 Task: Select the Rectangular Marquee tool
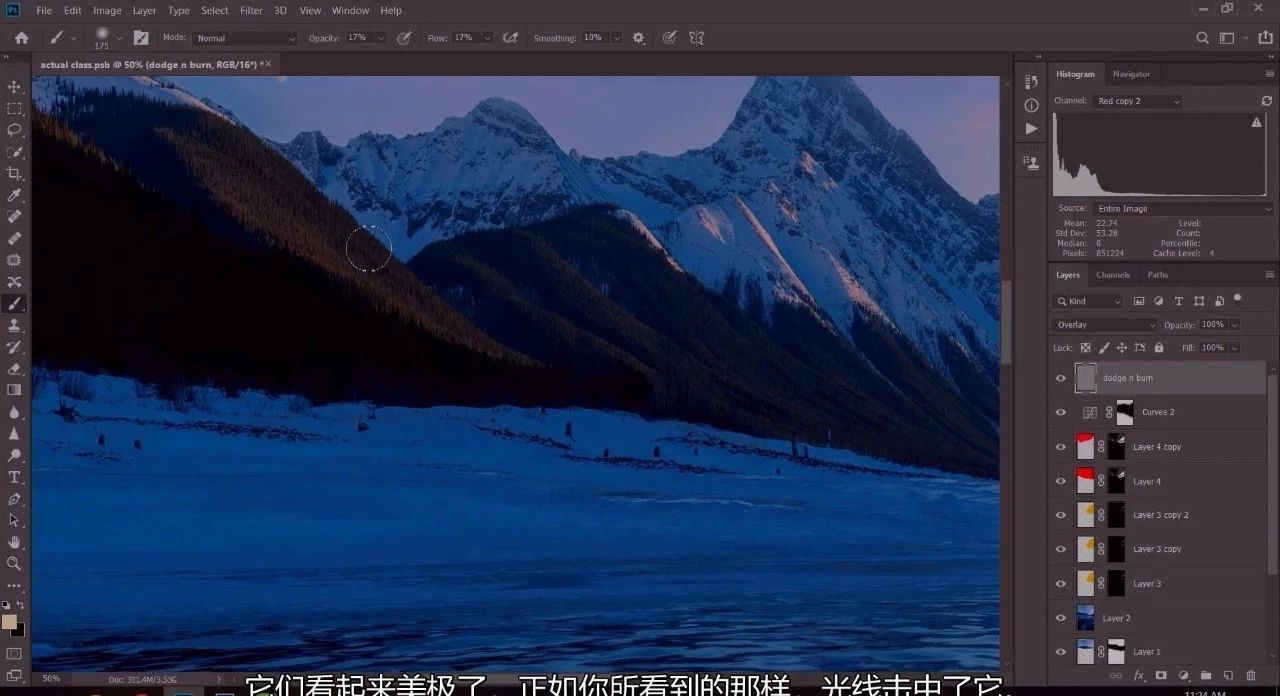click(x=14, y=109)
